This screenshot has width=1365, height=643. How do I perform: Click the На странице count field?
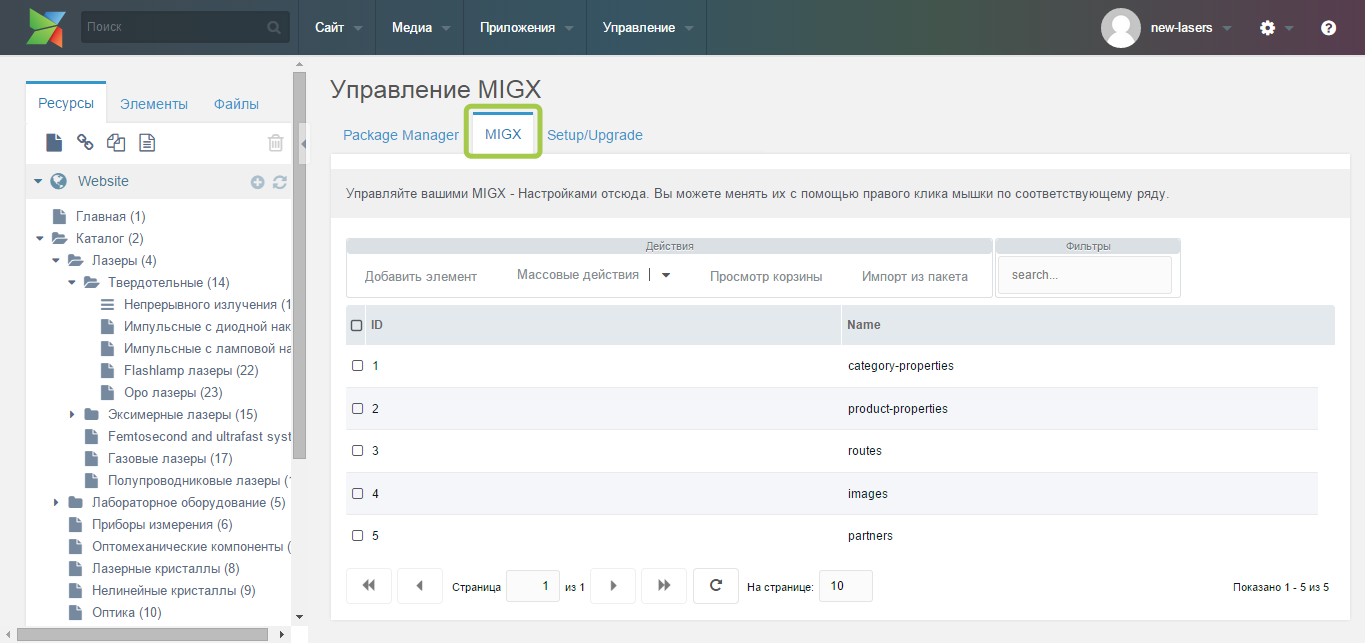846,586
